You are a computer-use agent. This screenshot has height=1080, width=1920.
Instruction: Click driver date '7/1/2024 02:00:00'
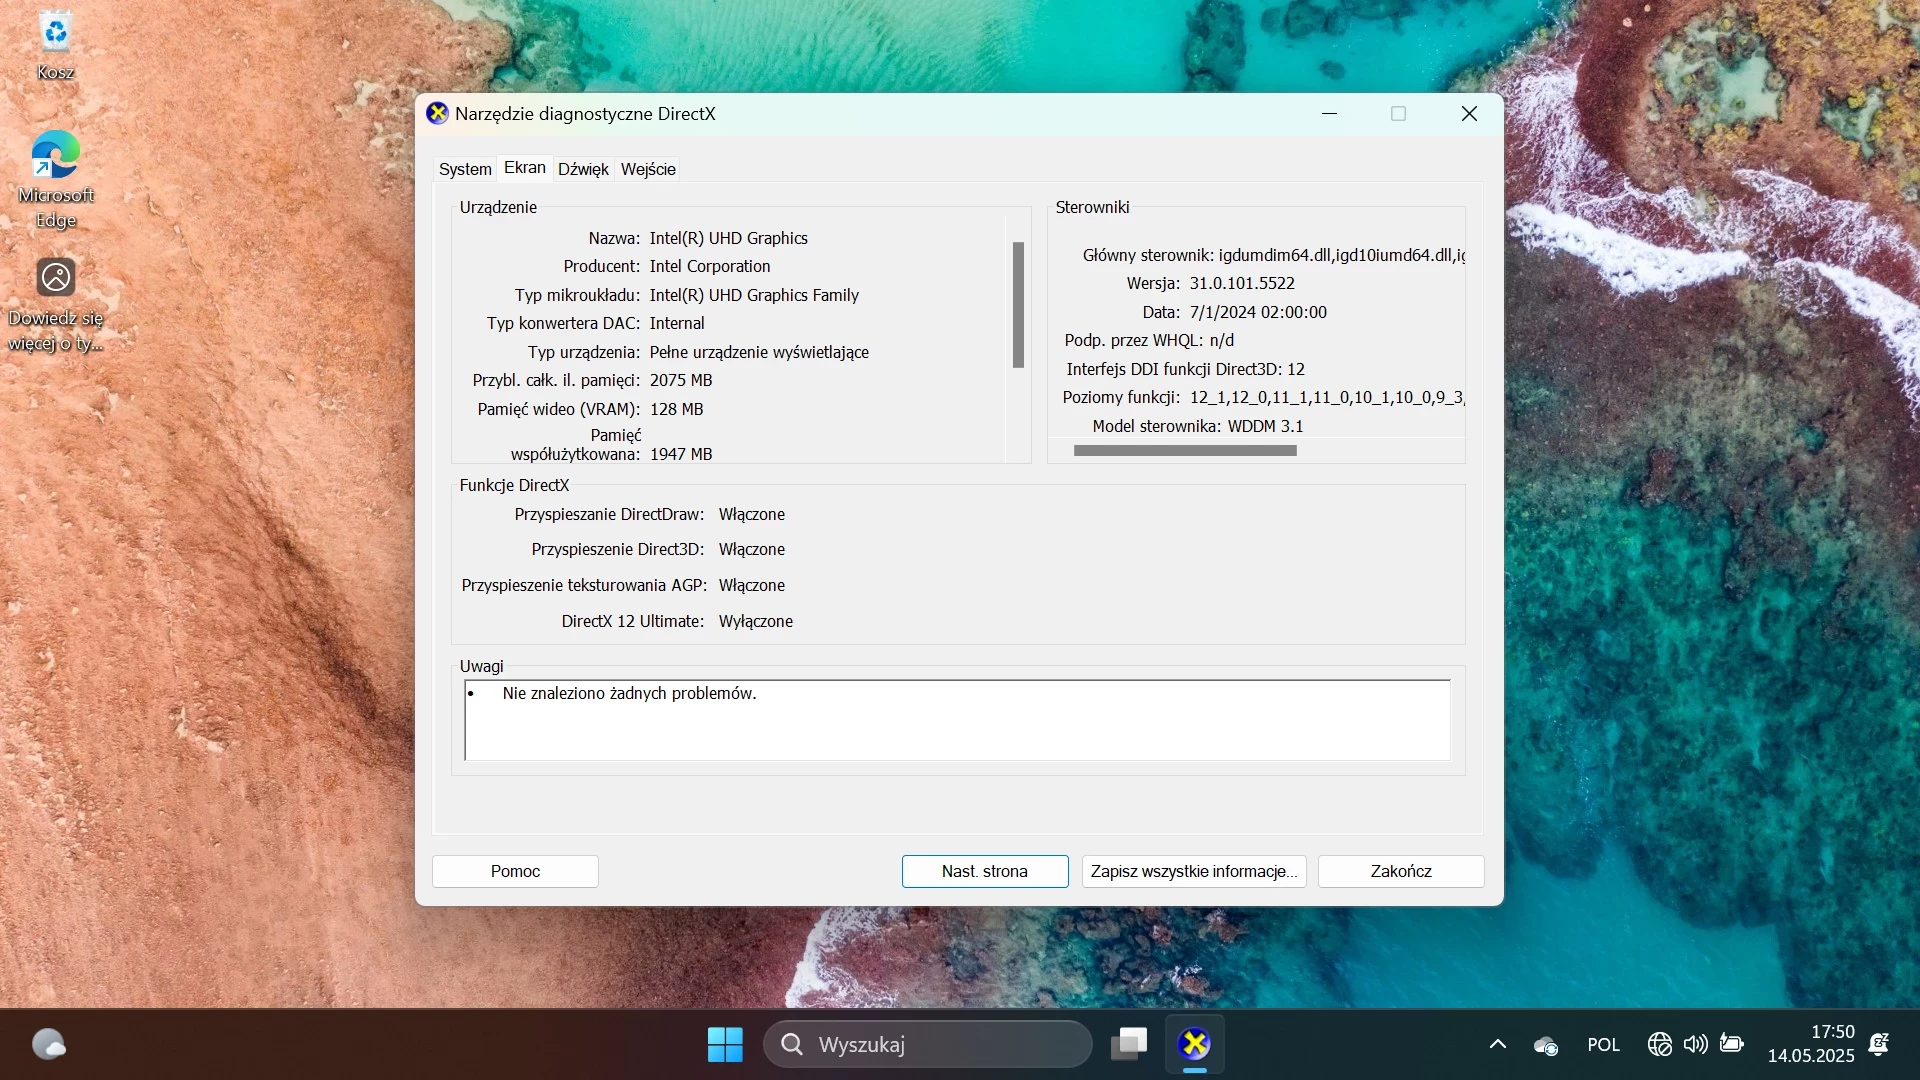coord(1258,312)
